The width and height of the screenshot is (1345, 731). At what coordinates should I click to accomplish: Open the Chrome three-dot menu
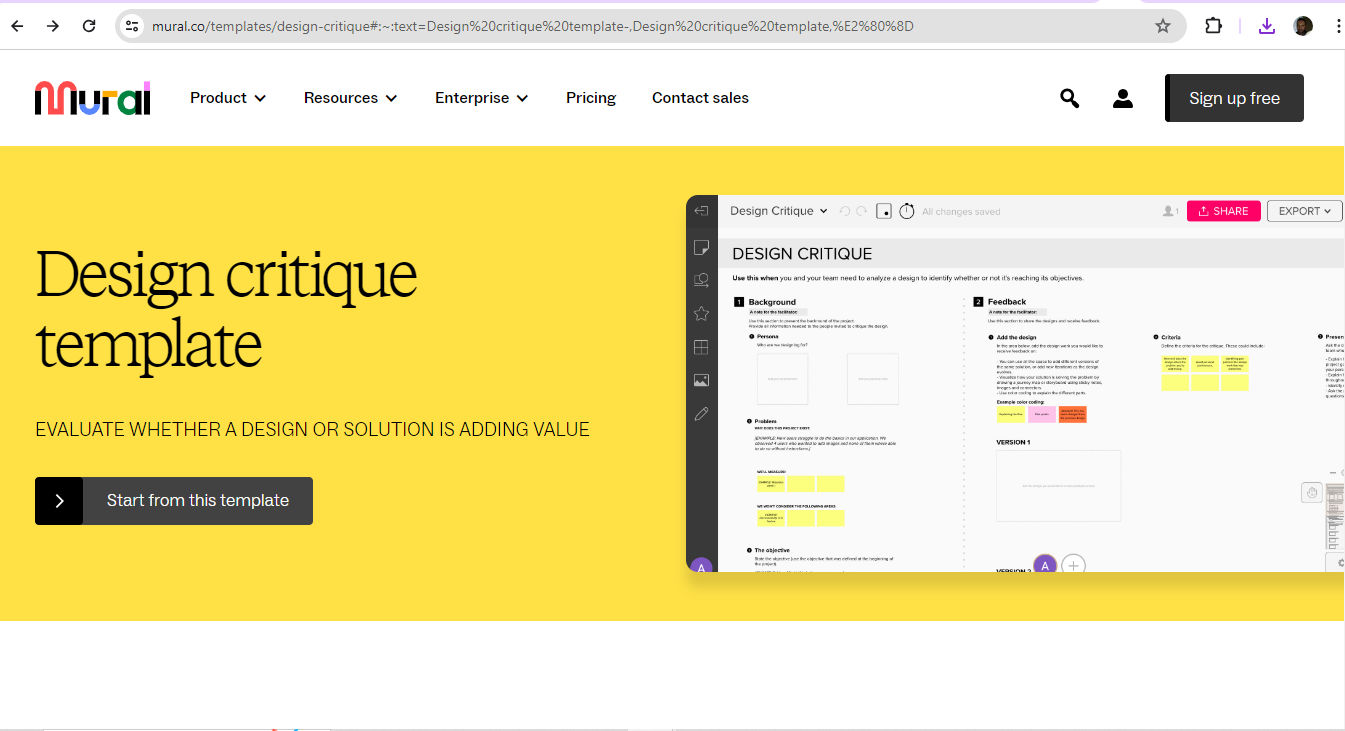tap(1338, 26)
